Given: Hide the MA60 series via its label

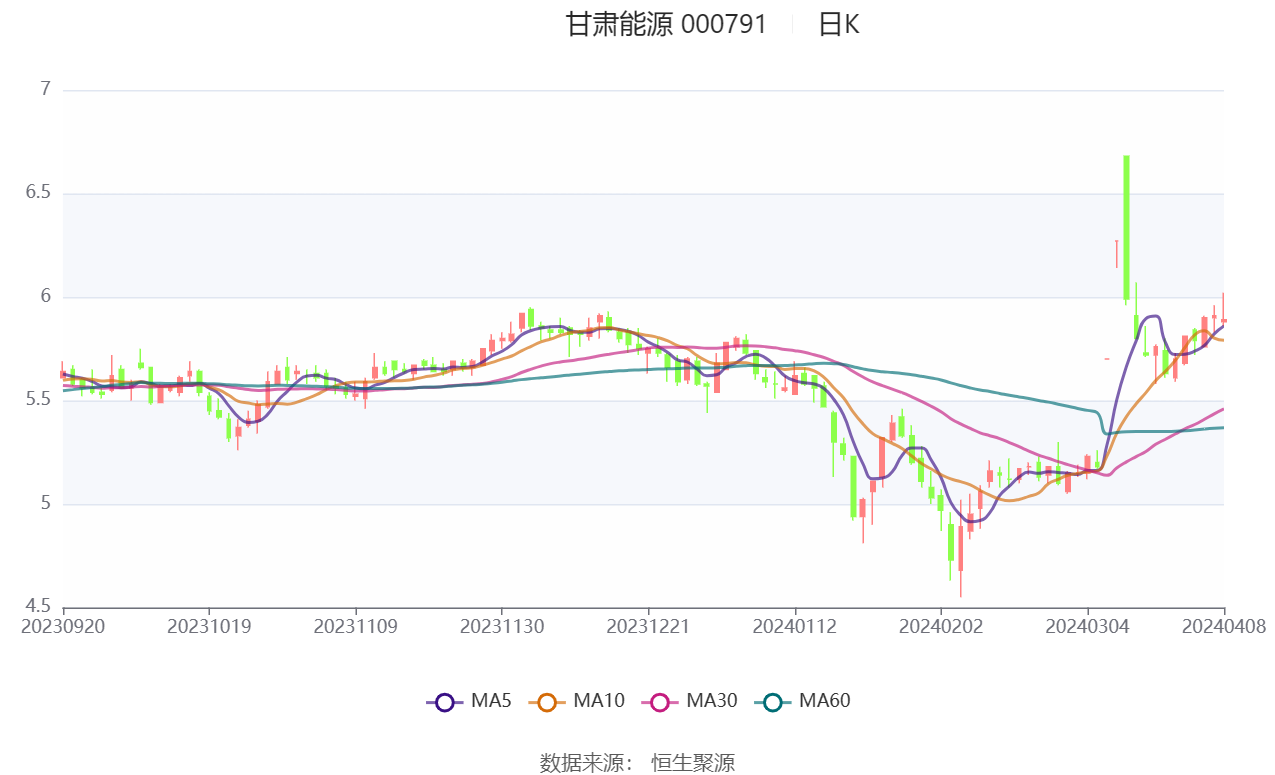Looking at the screenshot, I should (x=824, y=701).
